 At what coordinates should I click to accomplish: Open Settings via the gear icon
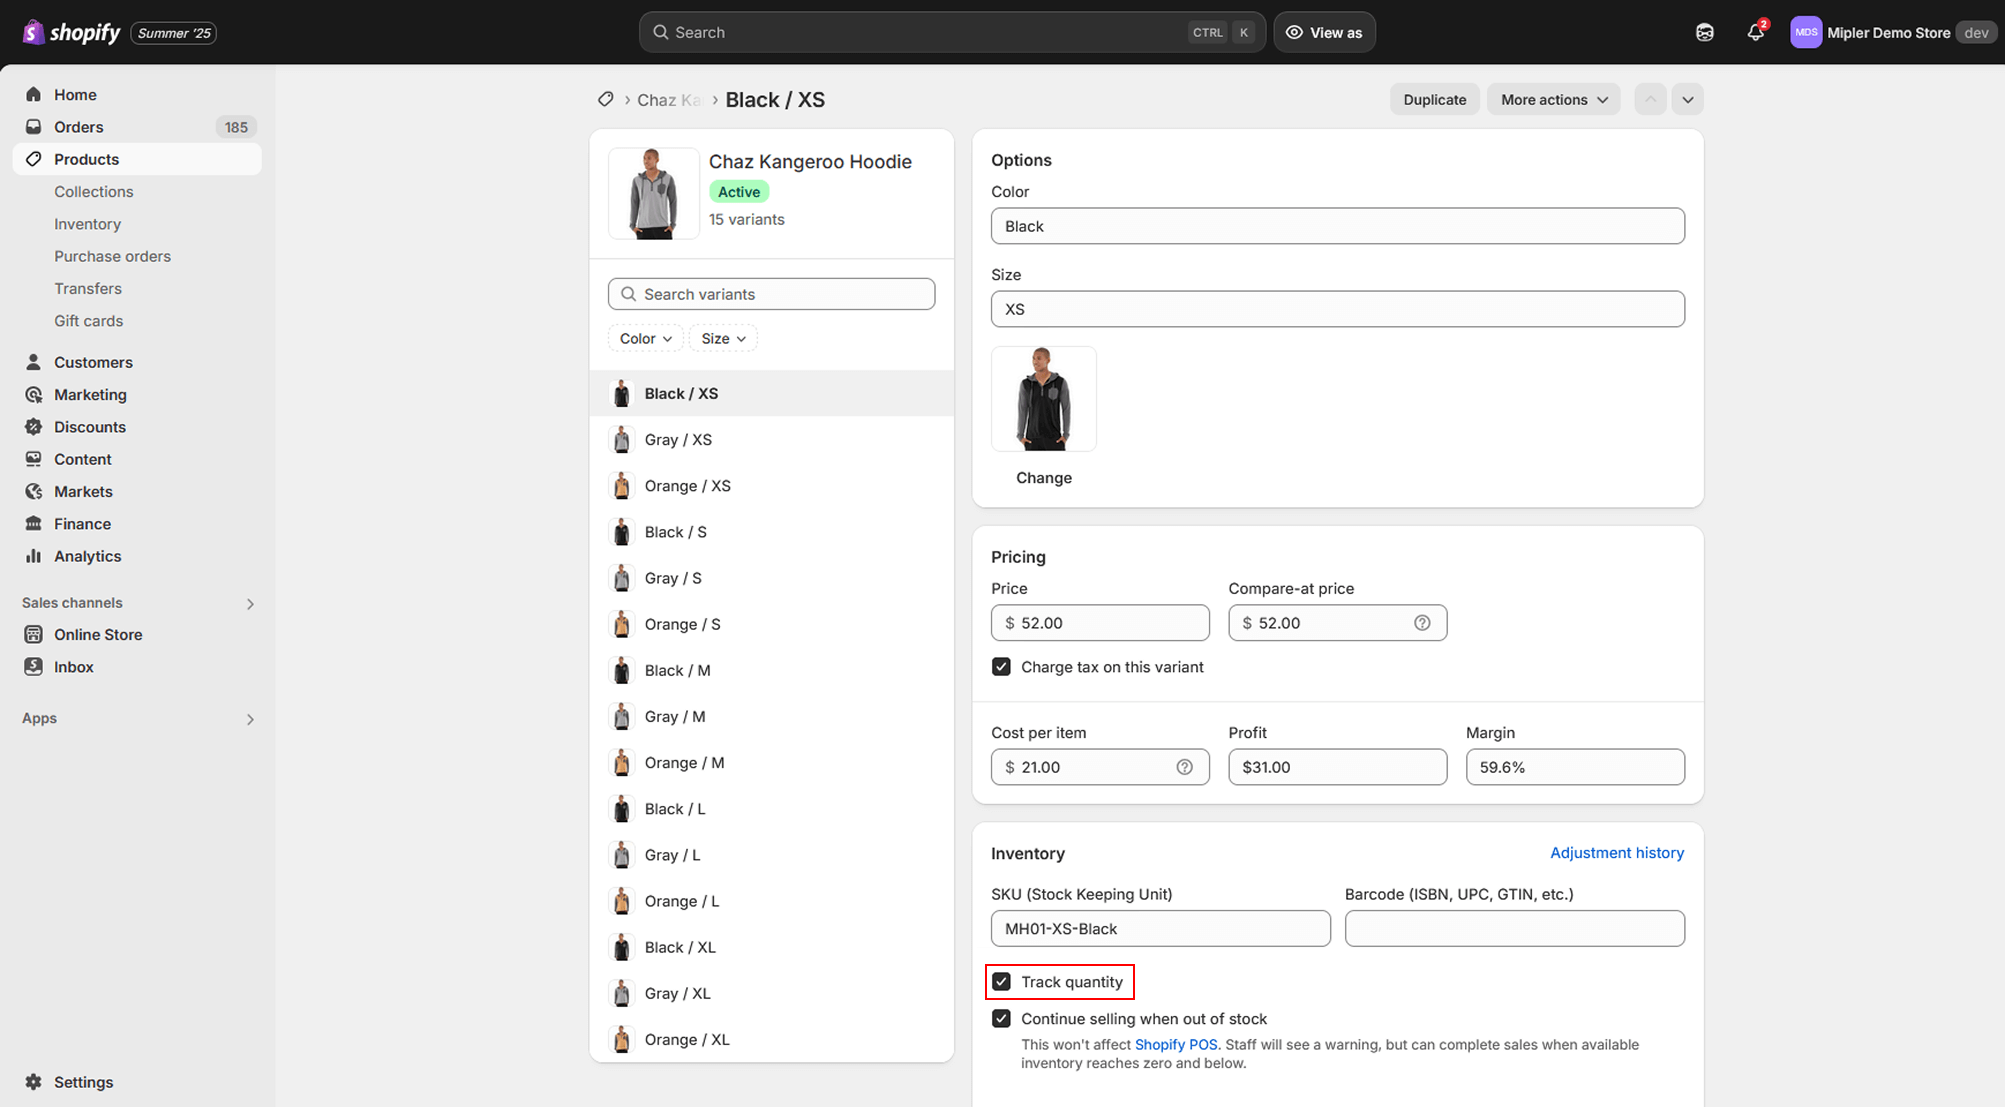34,1082
